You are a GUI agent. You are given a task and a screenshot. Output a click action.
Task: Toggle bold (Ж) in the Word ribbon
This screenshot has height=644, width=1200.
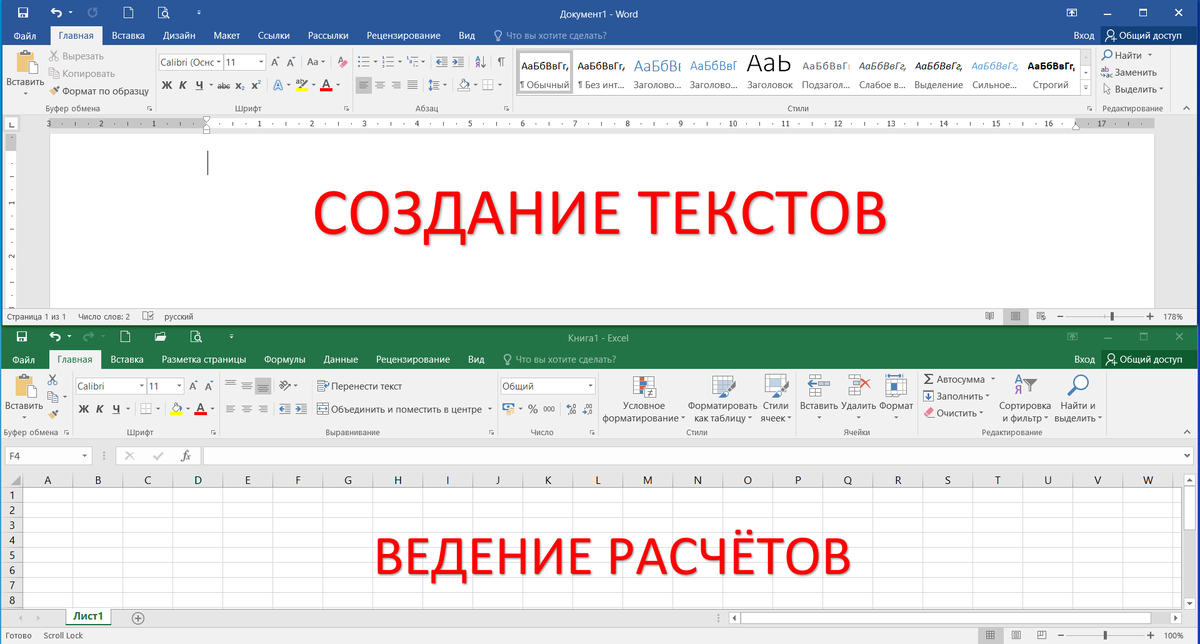tap(166, 86)
